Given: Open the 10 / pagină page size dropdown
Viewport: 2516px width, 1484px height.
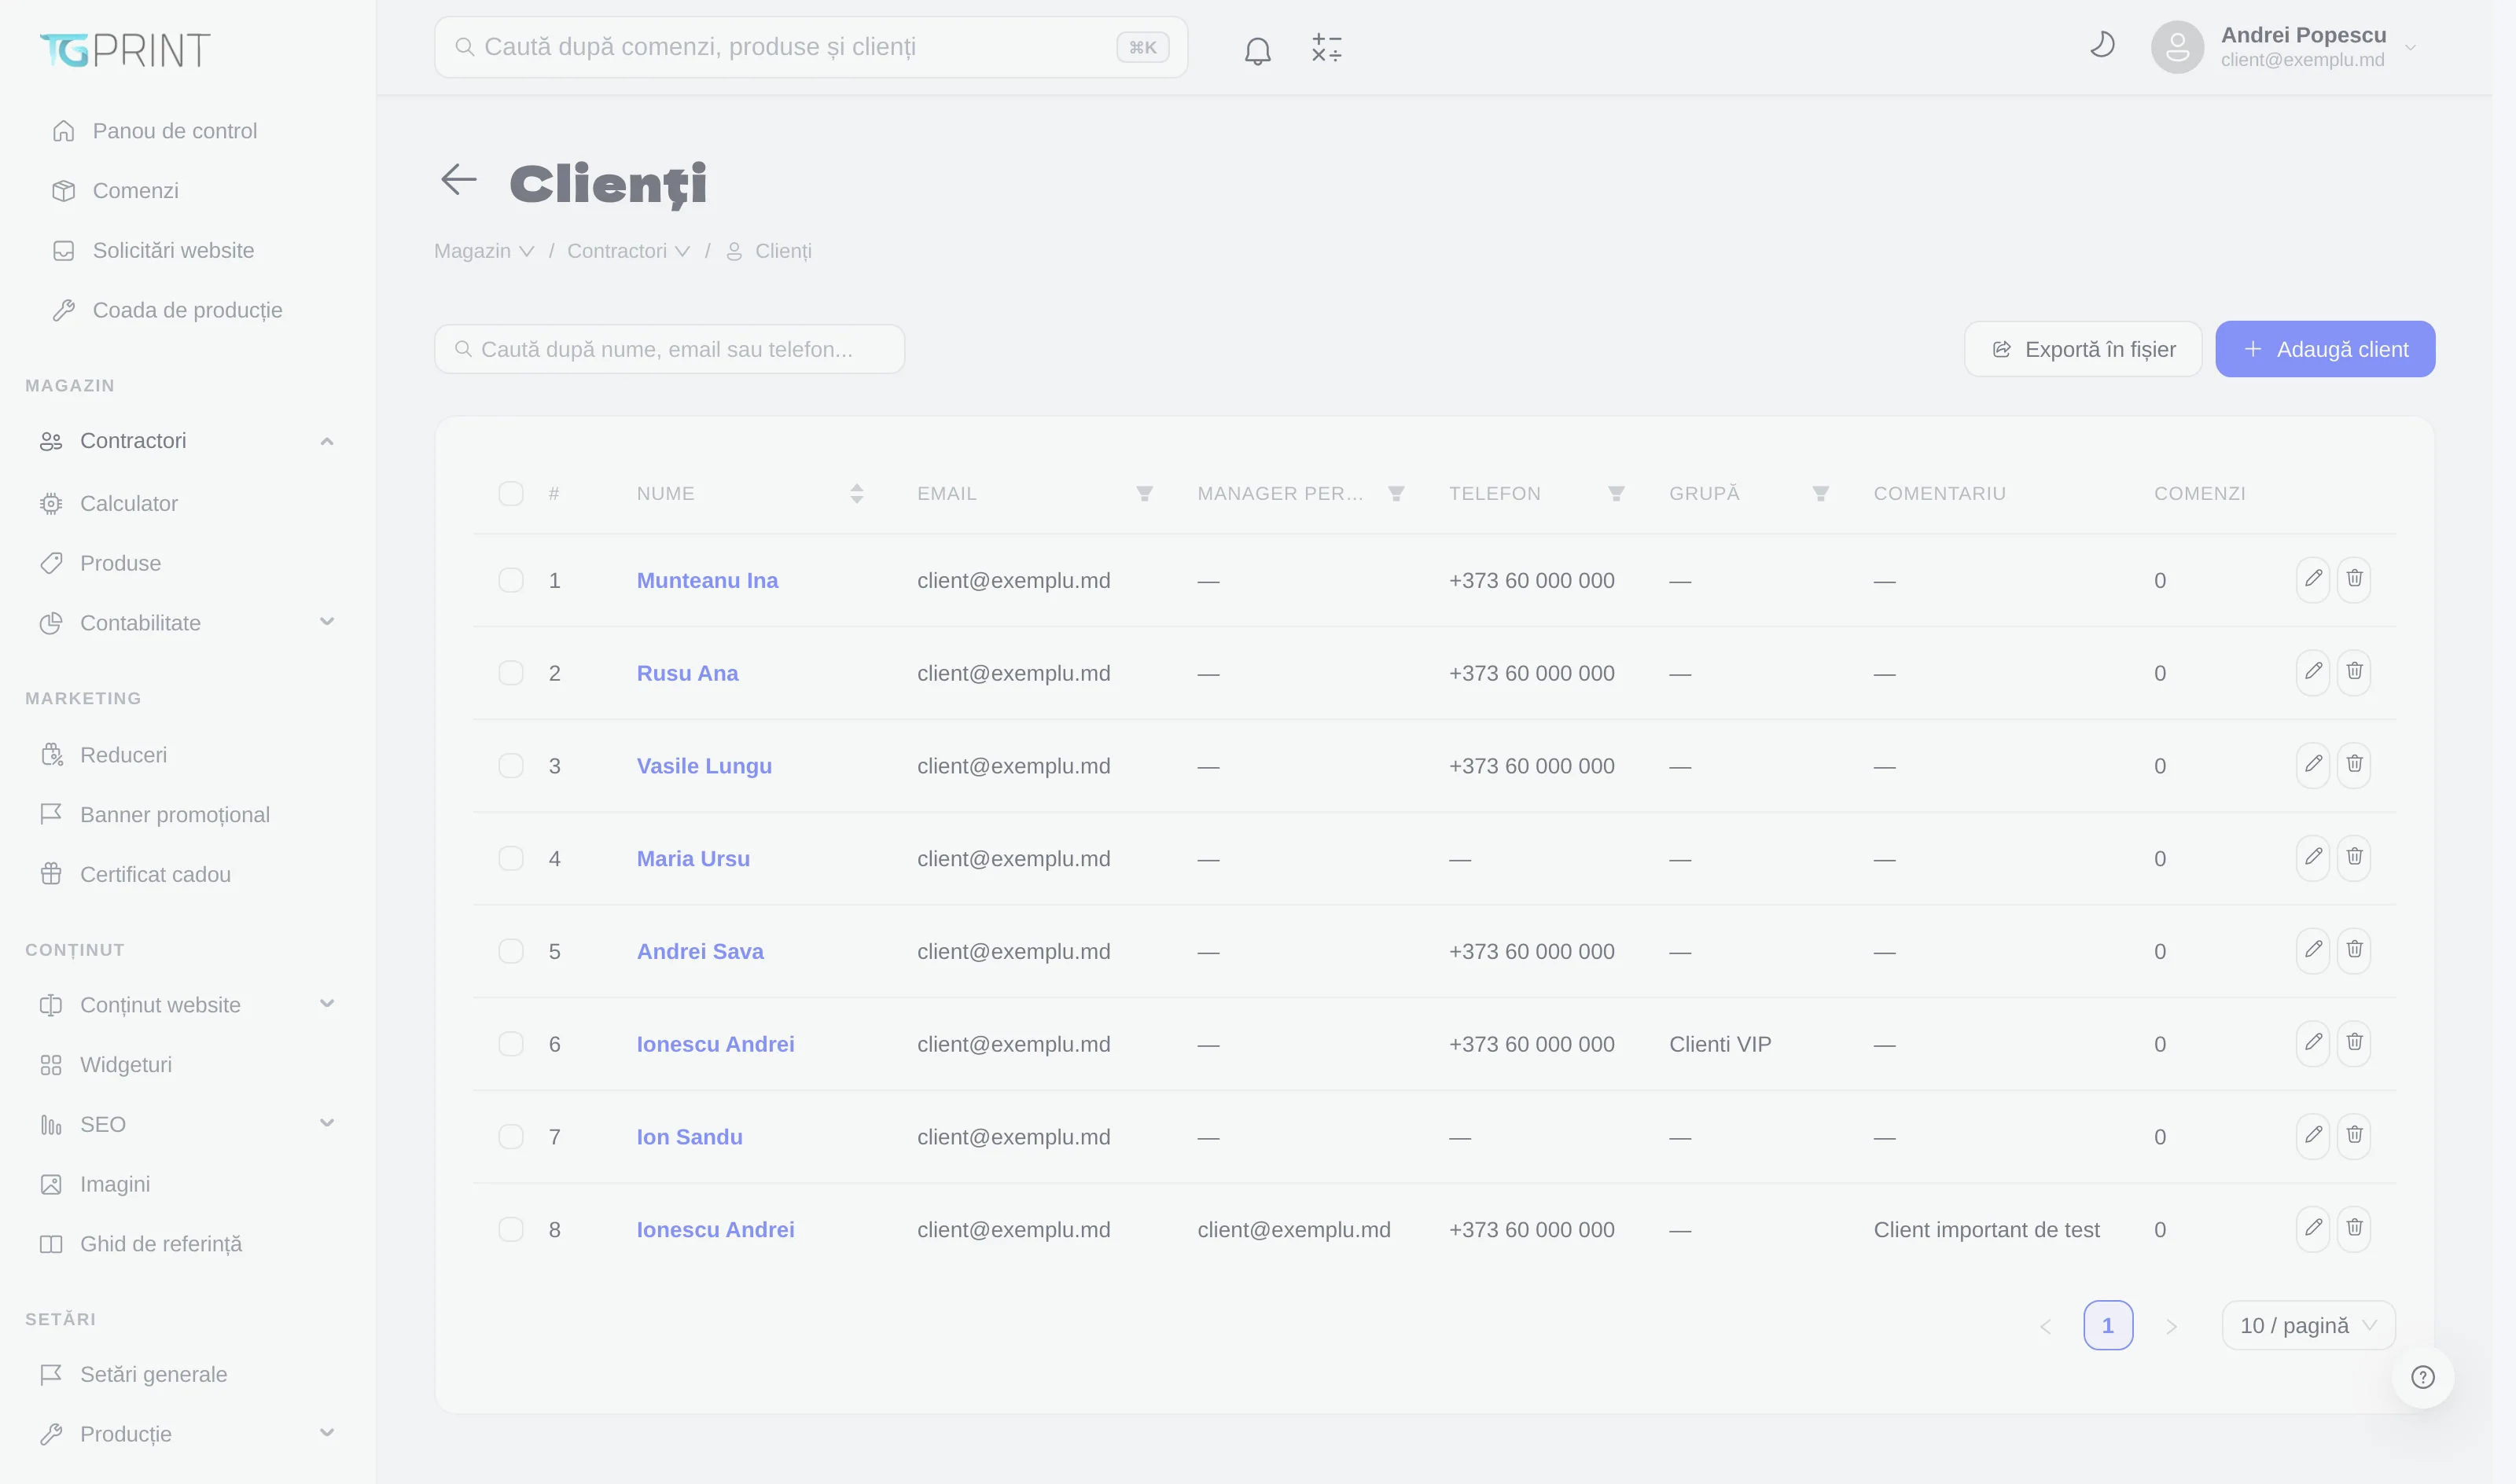Looking at the screenshot, I should 2308,1326.
